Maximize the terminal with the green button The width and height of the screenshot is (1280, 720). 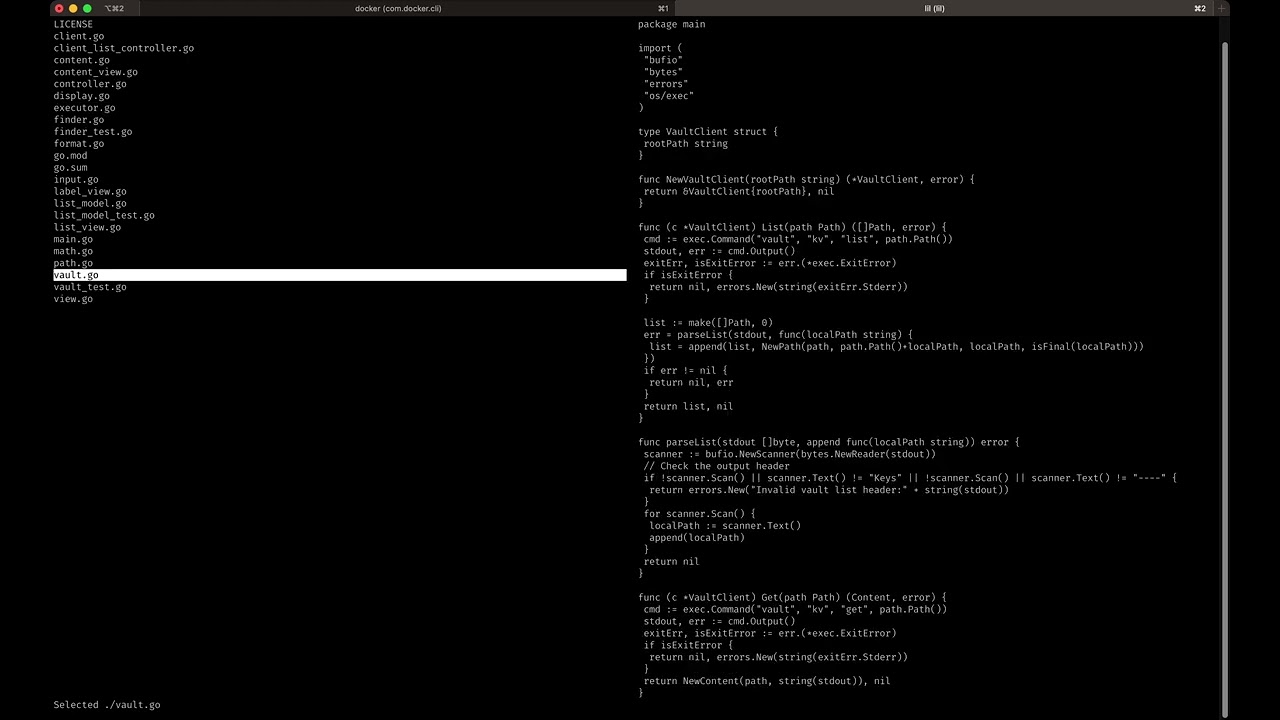click(87, 8)
